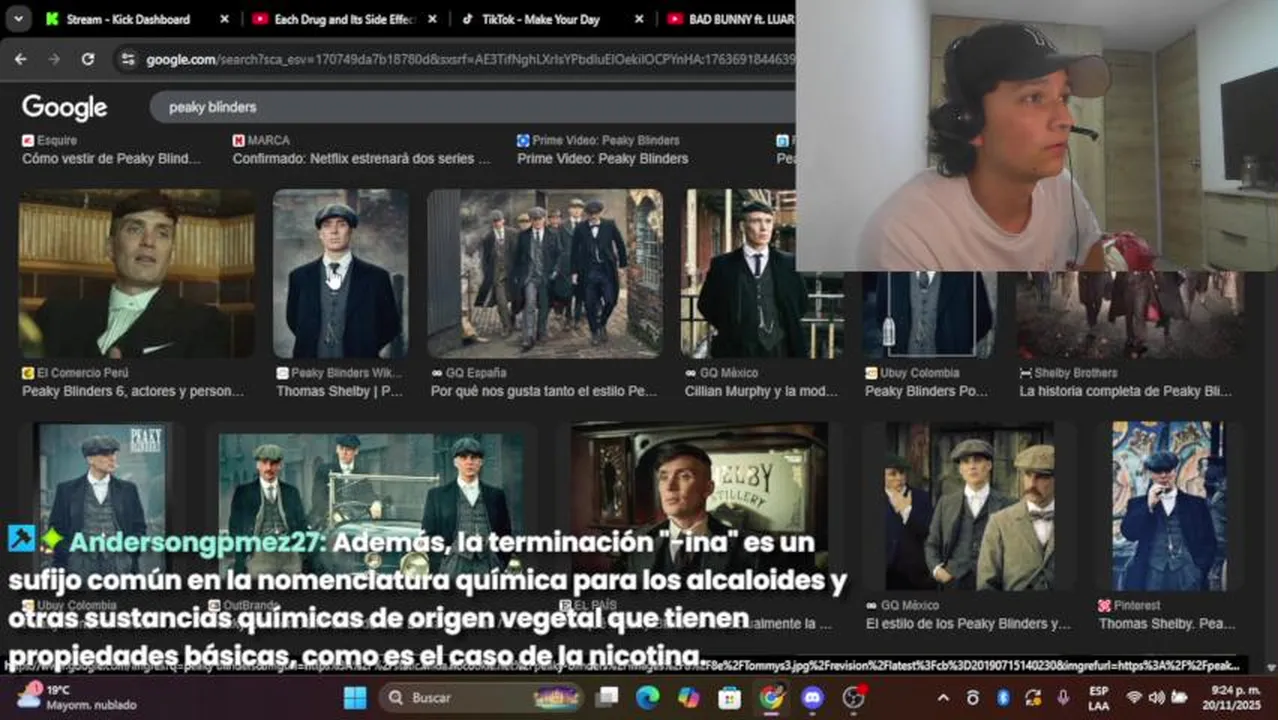Open the Prime Video: Peaky Blinders link
Image resolution: width=1278 pixels, height=720 pixels.
[602, 158]
